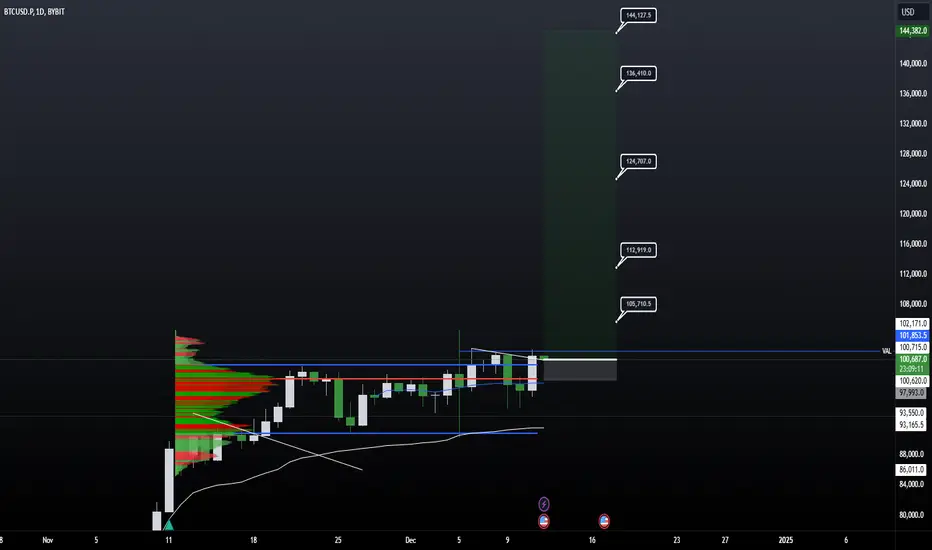Viewport: 932px width, 550px height.
Task: Click the 93,165.5 price tag
Action: click(912, 425)
